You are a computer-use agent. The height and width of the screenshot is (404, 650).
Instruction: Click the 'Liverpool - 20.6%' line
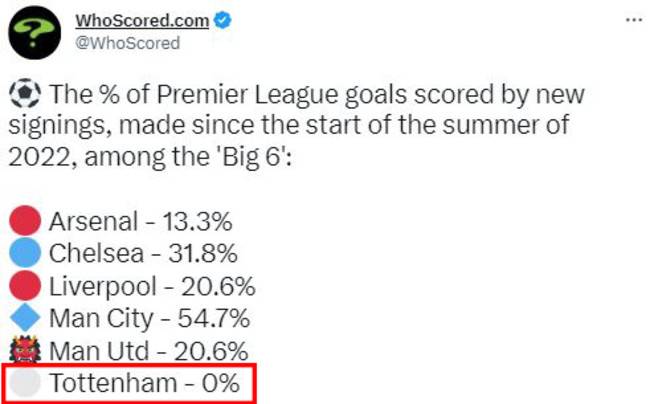pyautogui.click(x=152, y=286)
